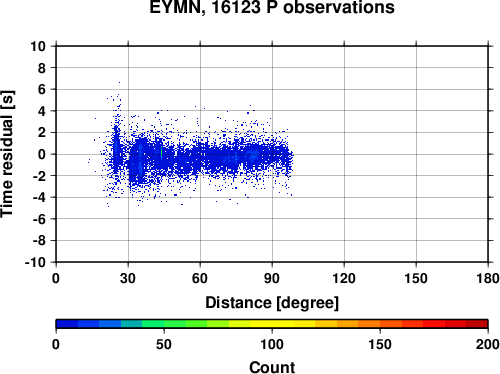Click the 'Count' colorbar label

point(272,367)
